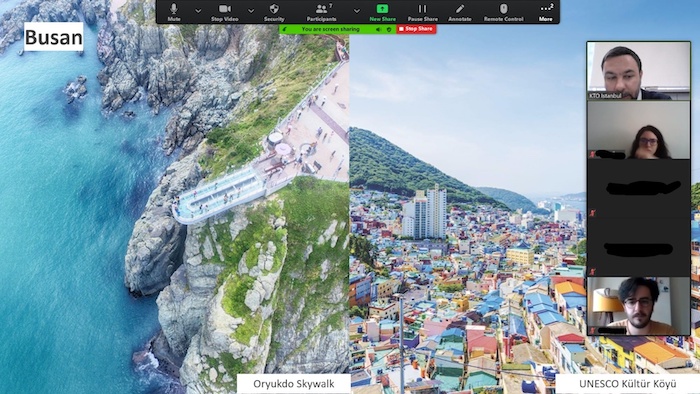Mute the microphone in Zoom toolbar
Viewport: 700px width, 394px height.
tap(174, 12)
